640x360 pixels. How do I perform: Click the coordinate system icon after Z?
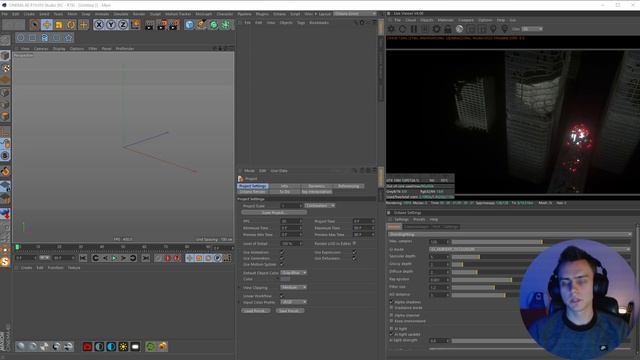(135, 25)
